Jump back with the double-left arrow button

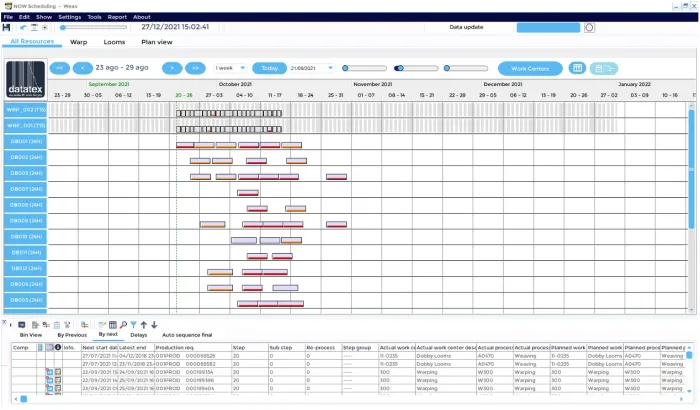pyautogui.click(x=58, y=68)
